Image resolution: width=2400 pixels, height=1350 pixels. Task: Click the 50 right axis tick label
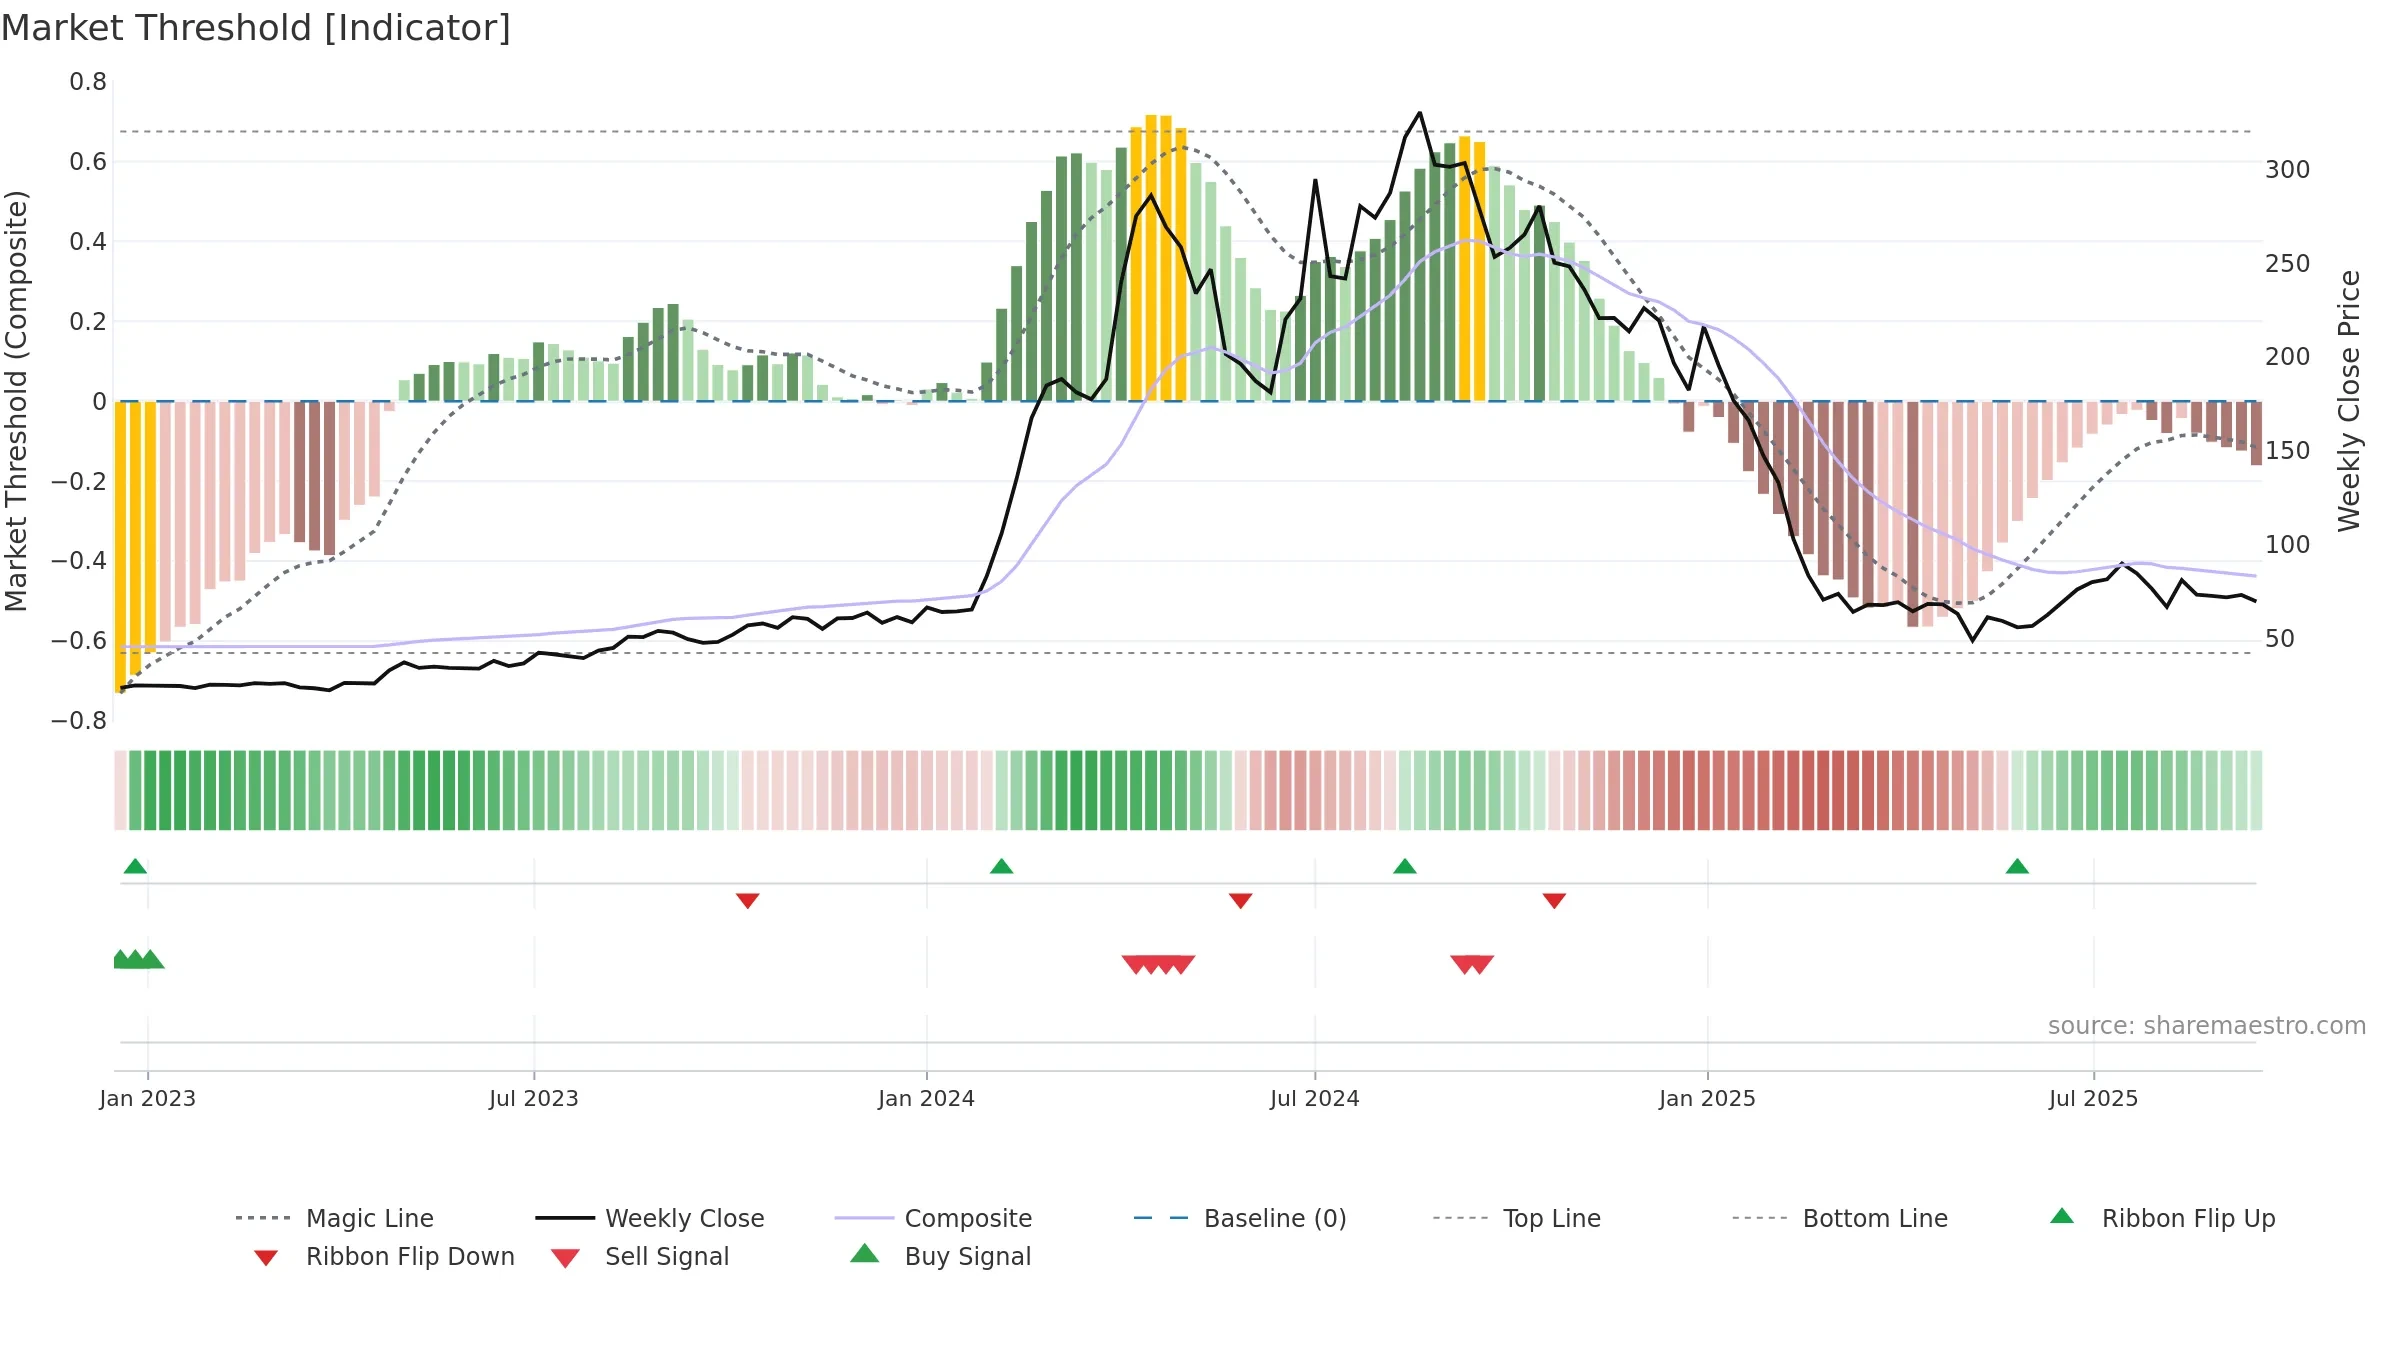[2280, 639]
